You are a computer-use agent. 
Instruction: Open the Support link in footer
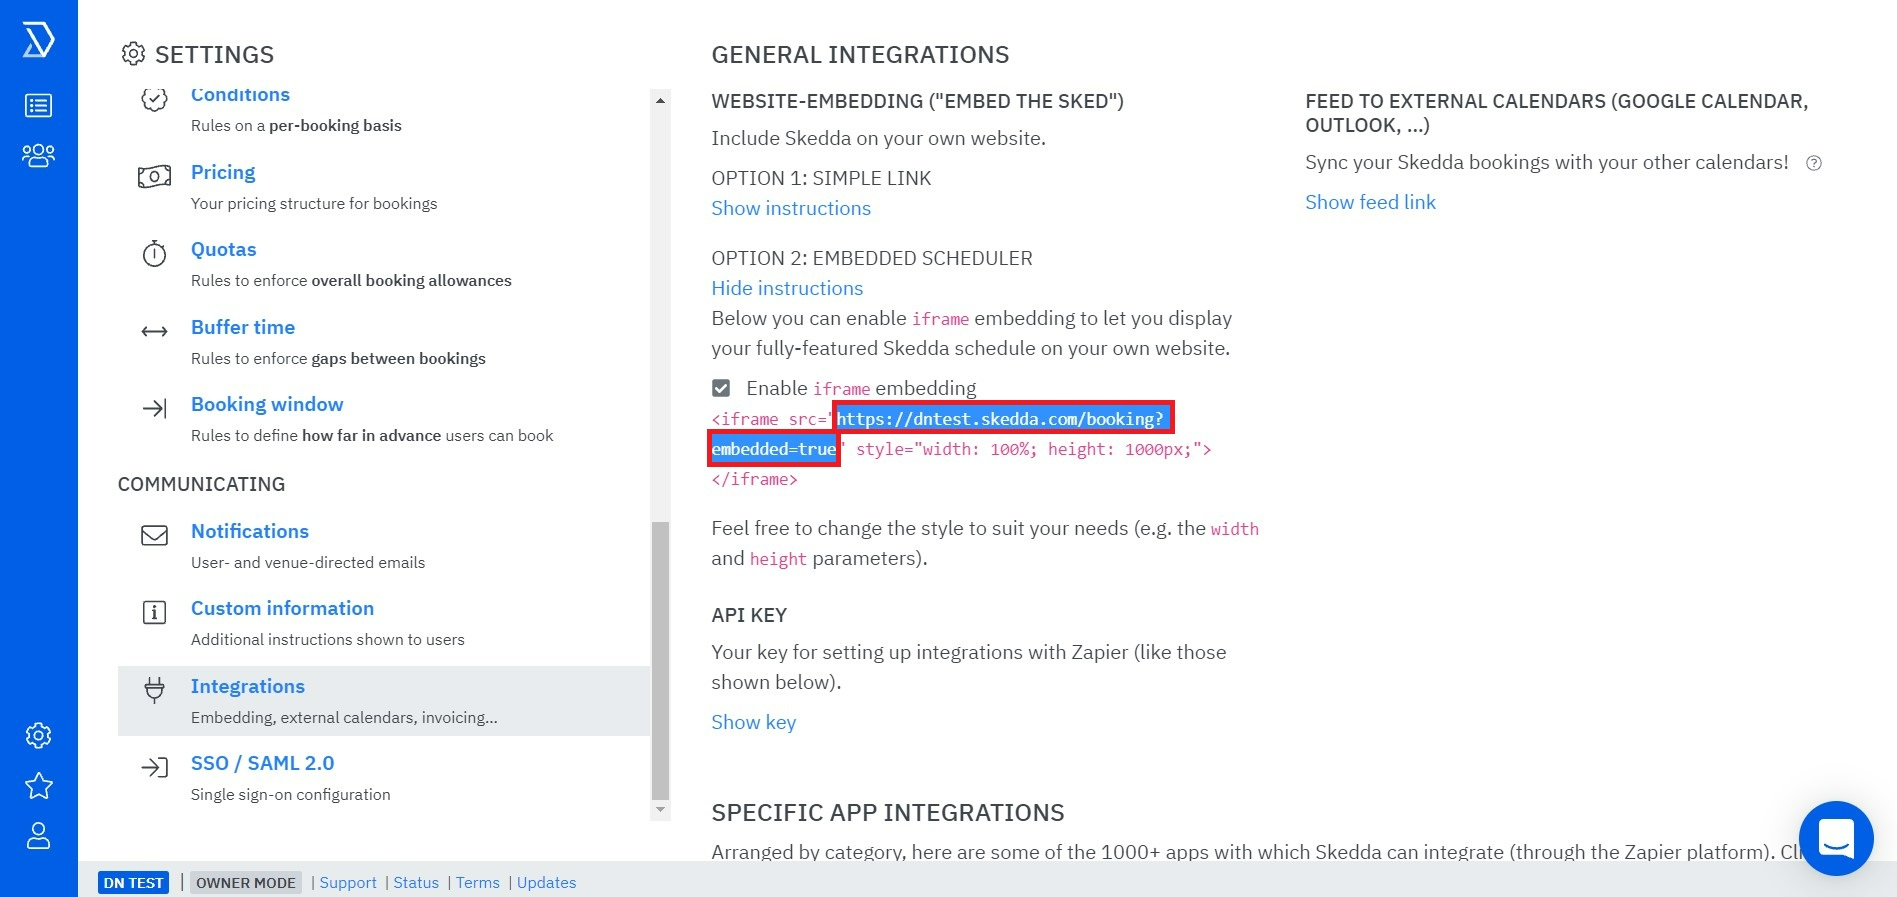348,883
